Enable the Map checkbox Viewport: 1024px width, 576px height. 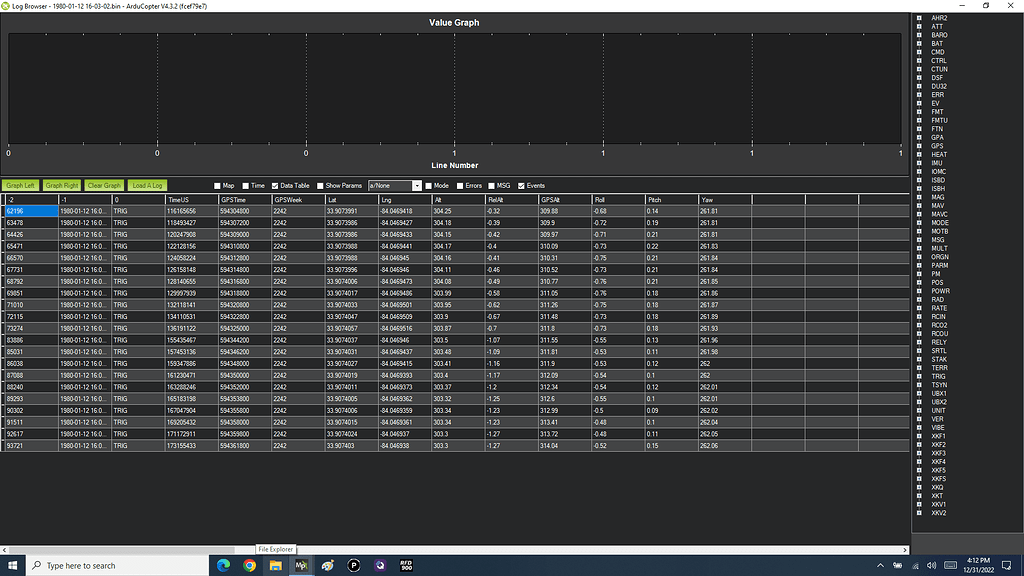[217, 185]
